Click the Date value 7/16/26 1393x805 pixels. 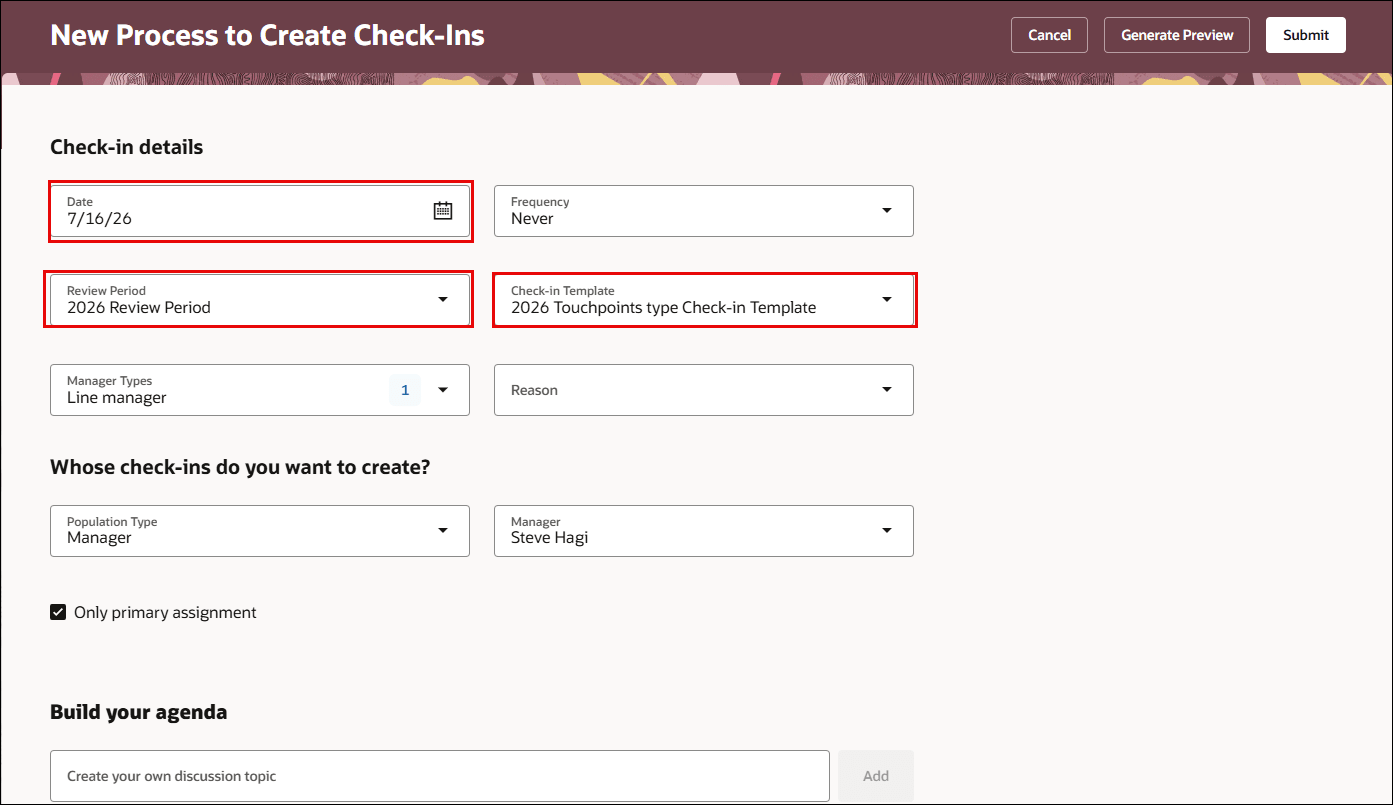click(99, 218)
